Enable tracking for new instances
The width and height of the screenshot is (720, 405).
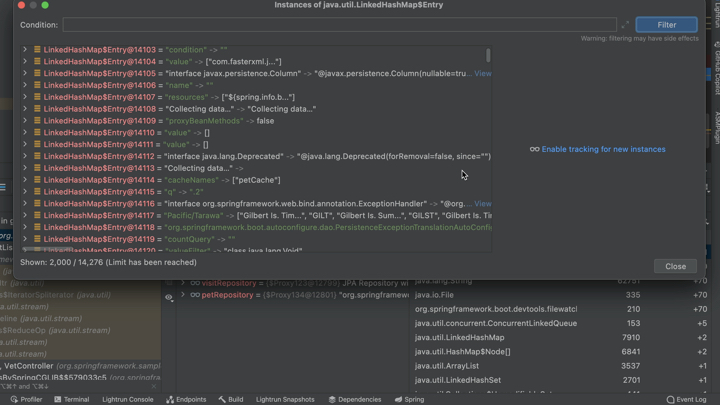(602, 149)
